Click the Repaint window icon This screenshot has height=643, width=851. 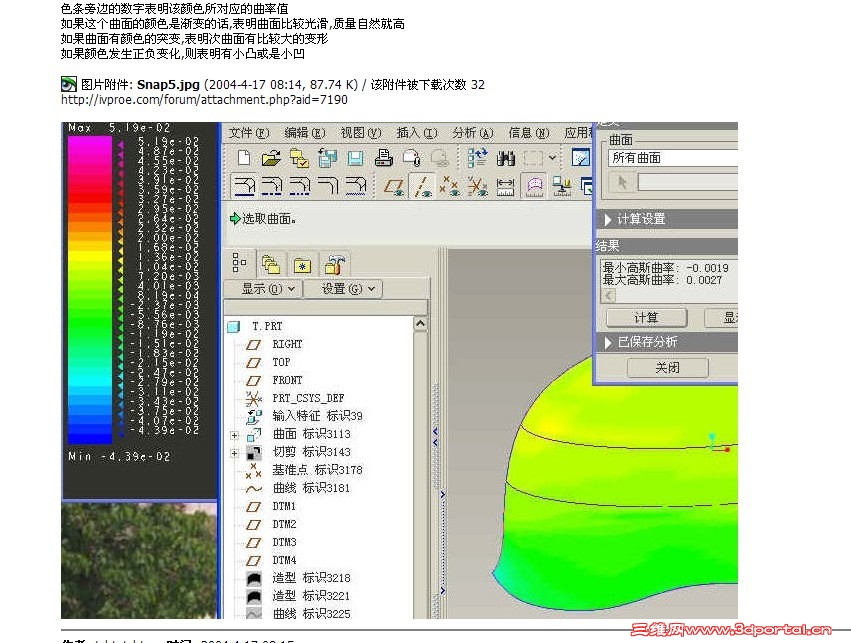click(581, 158)
